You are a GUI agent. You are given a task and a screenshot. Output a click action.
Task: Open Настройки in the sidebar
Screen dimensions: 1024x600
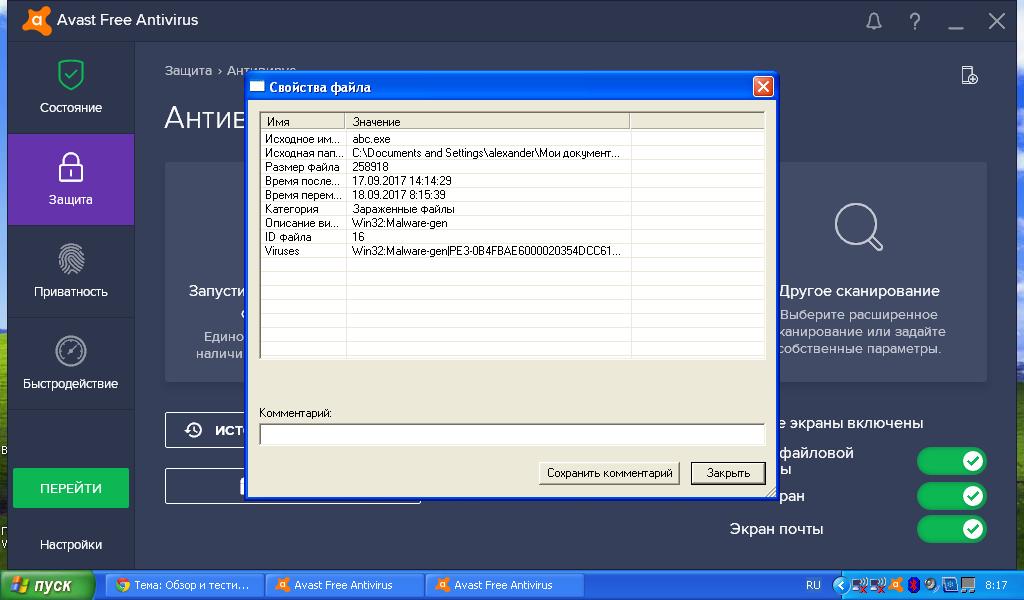pos(71,545)
